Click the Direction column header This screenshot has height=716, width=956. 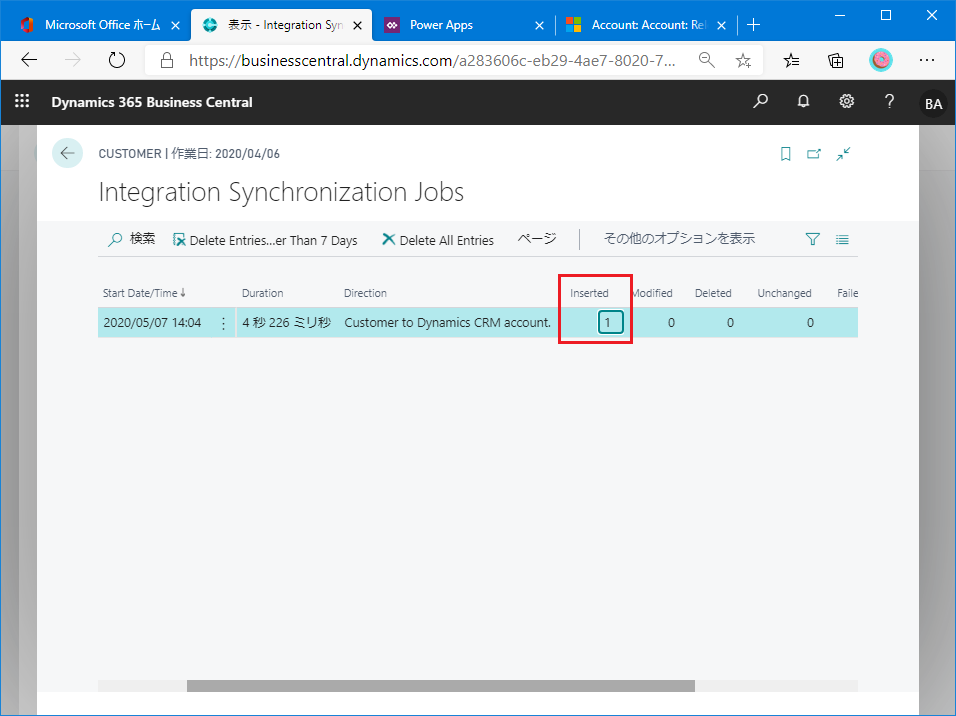click(x=365, y=293)
